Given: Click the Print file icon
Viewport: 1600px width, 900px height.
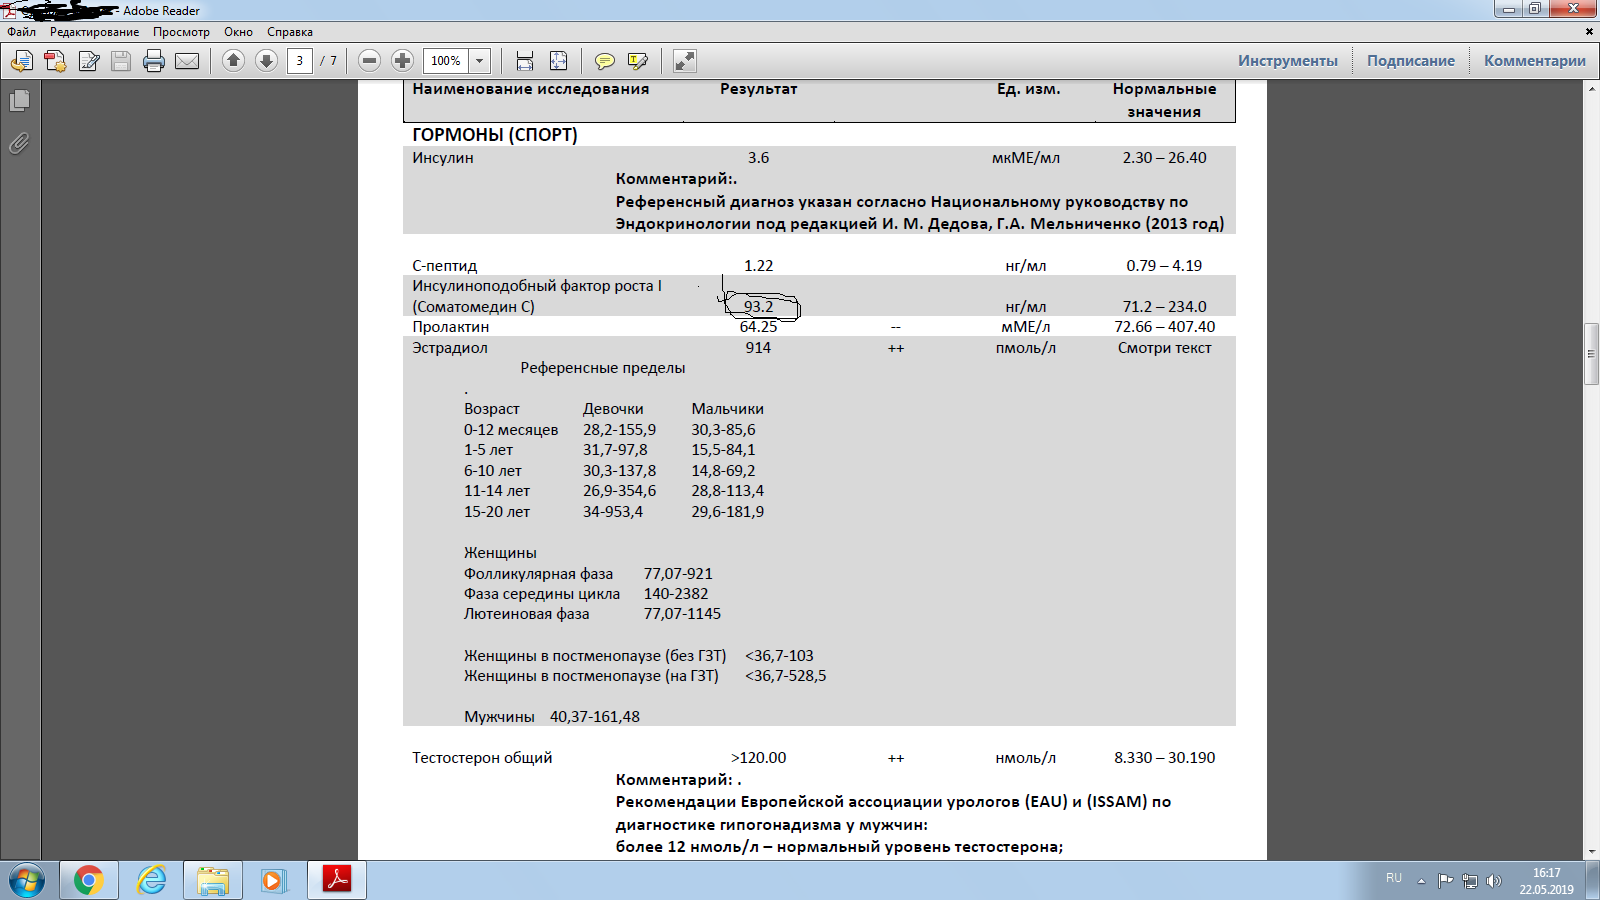Looking at the screenshot, I should click(x=154, y=61).
